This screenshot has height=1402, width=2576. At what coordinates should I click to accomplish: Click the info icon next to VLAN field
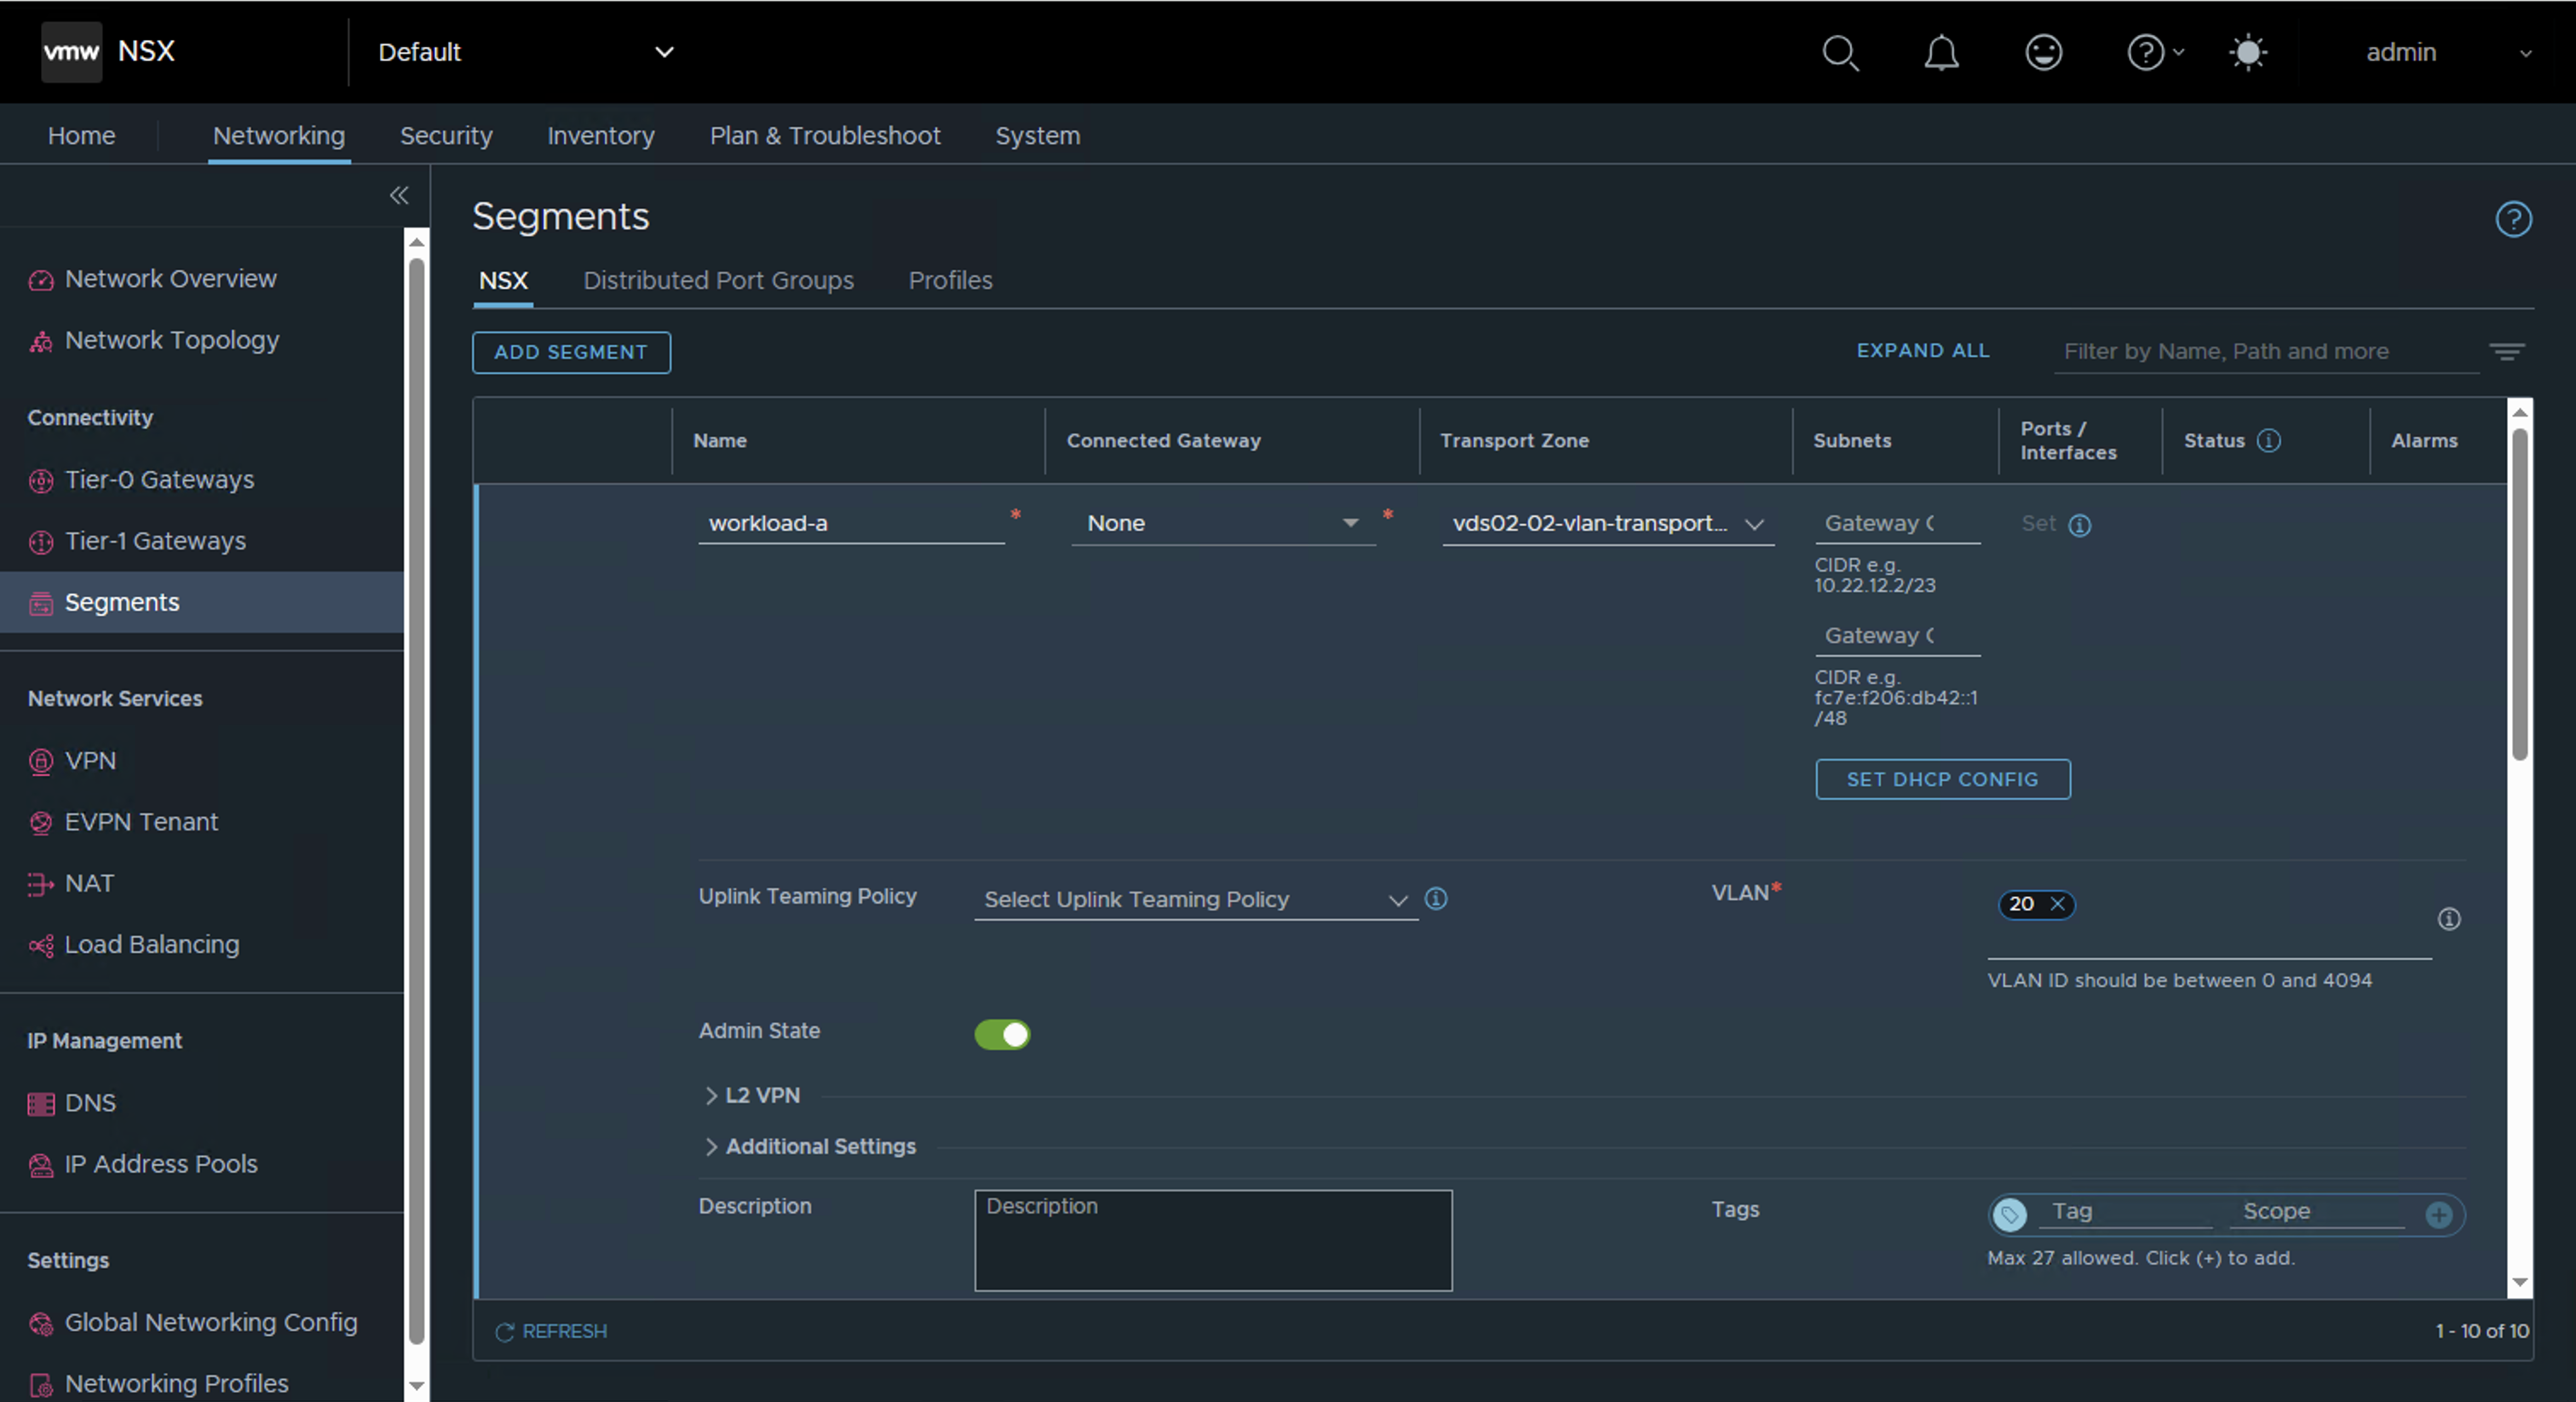coord(2449,919)
